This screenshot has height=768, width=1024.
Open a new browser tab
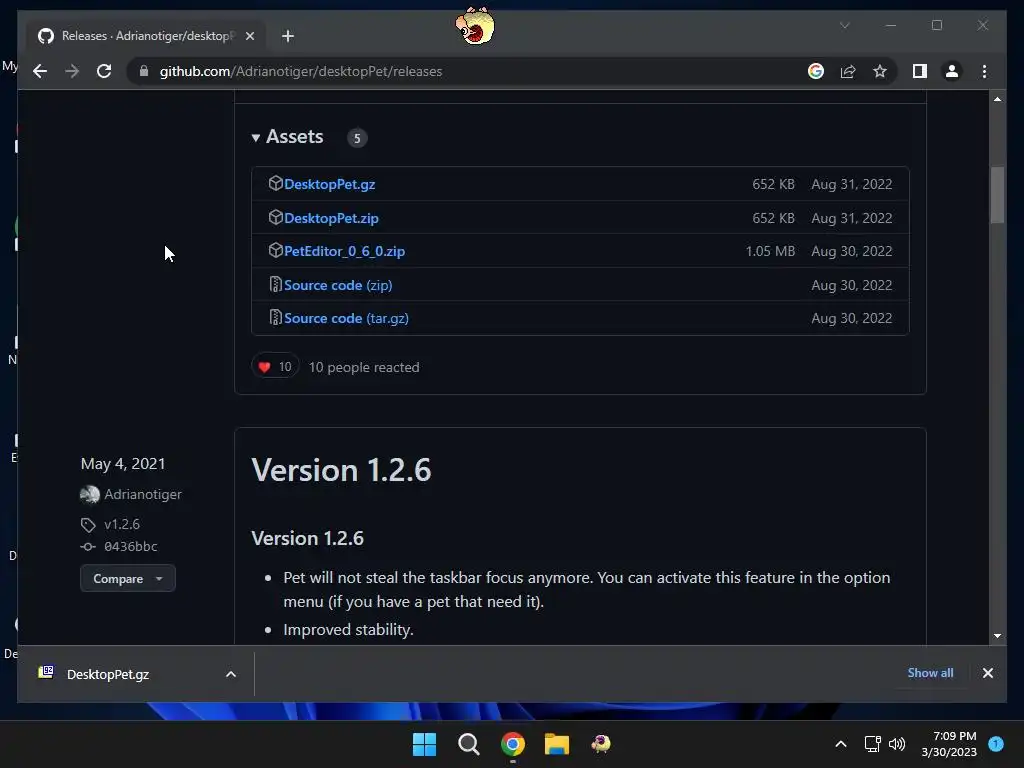coord(288,36)
